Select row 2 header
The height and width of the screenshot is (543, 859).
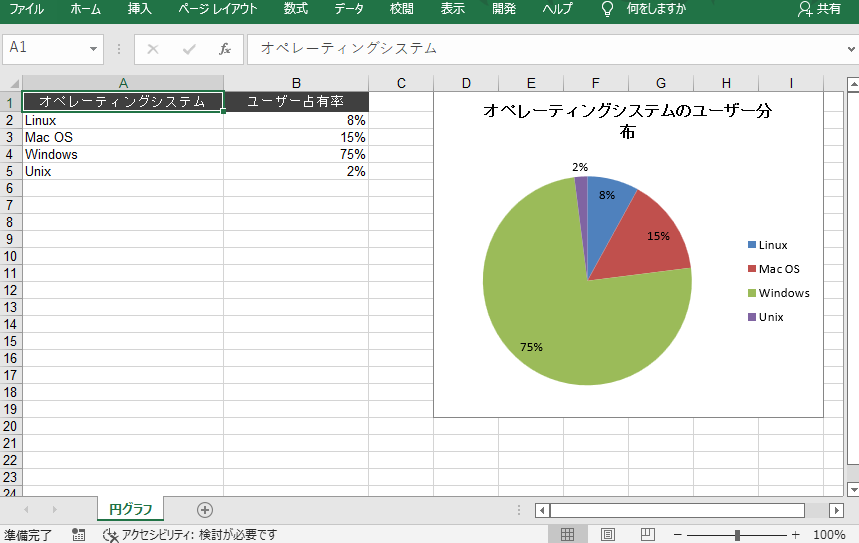tap(10, 121)
